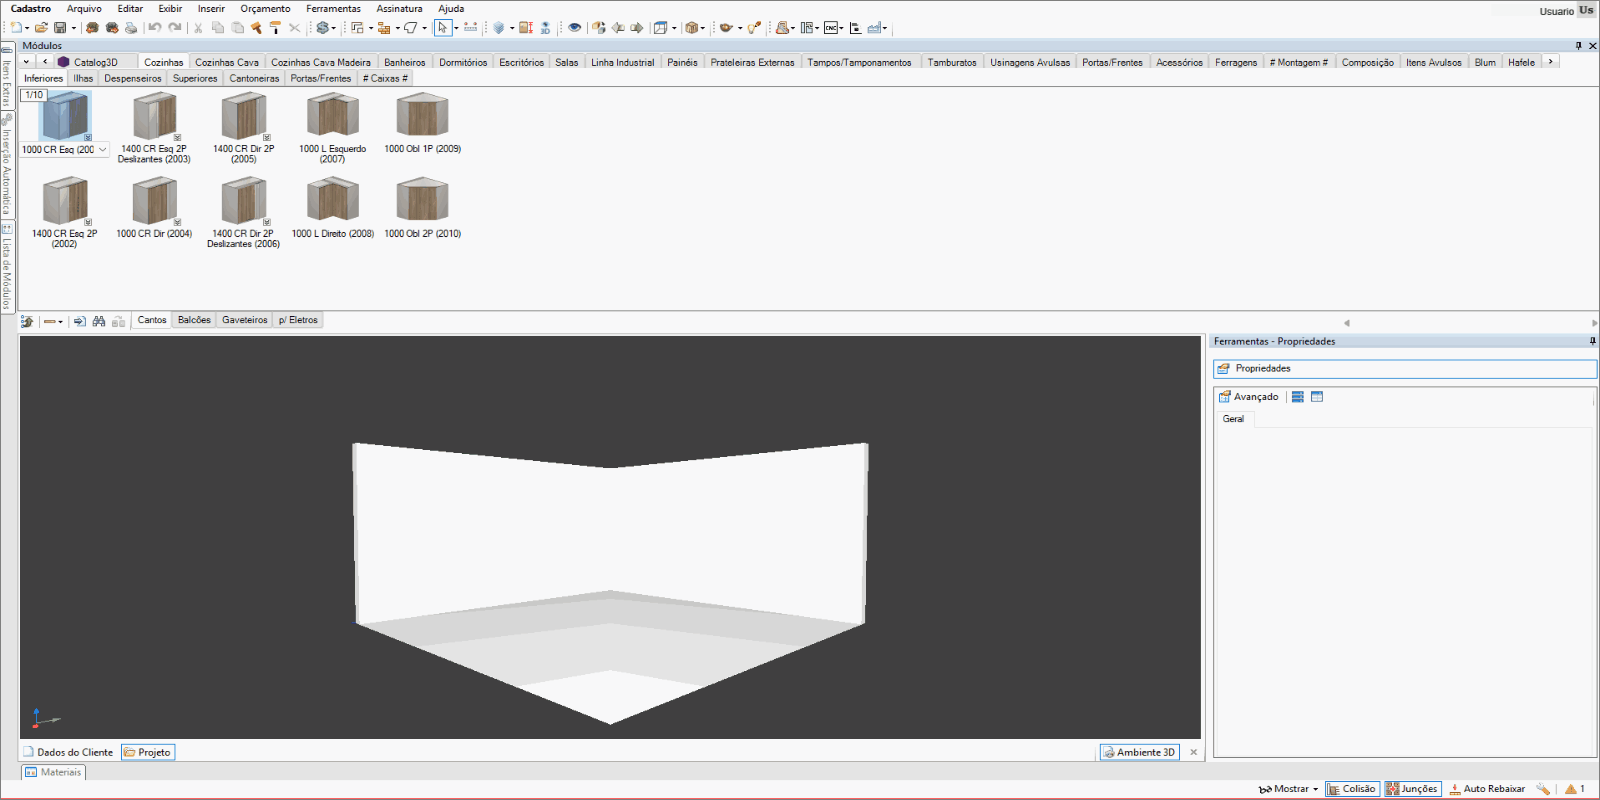Click the import arrow icon above viewport

coord(80,321)
